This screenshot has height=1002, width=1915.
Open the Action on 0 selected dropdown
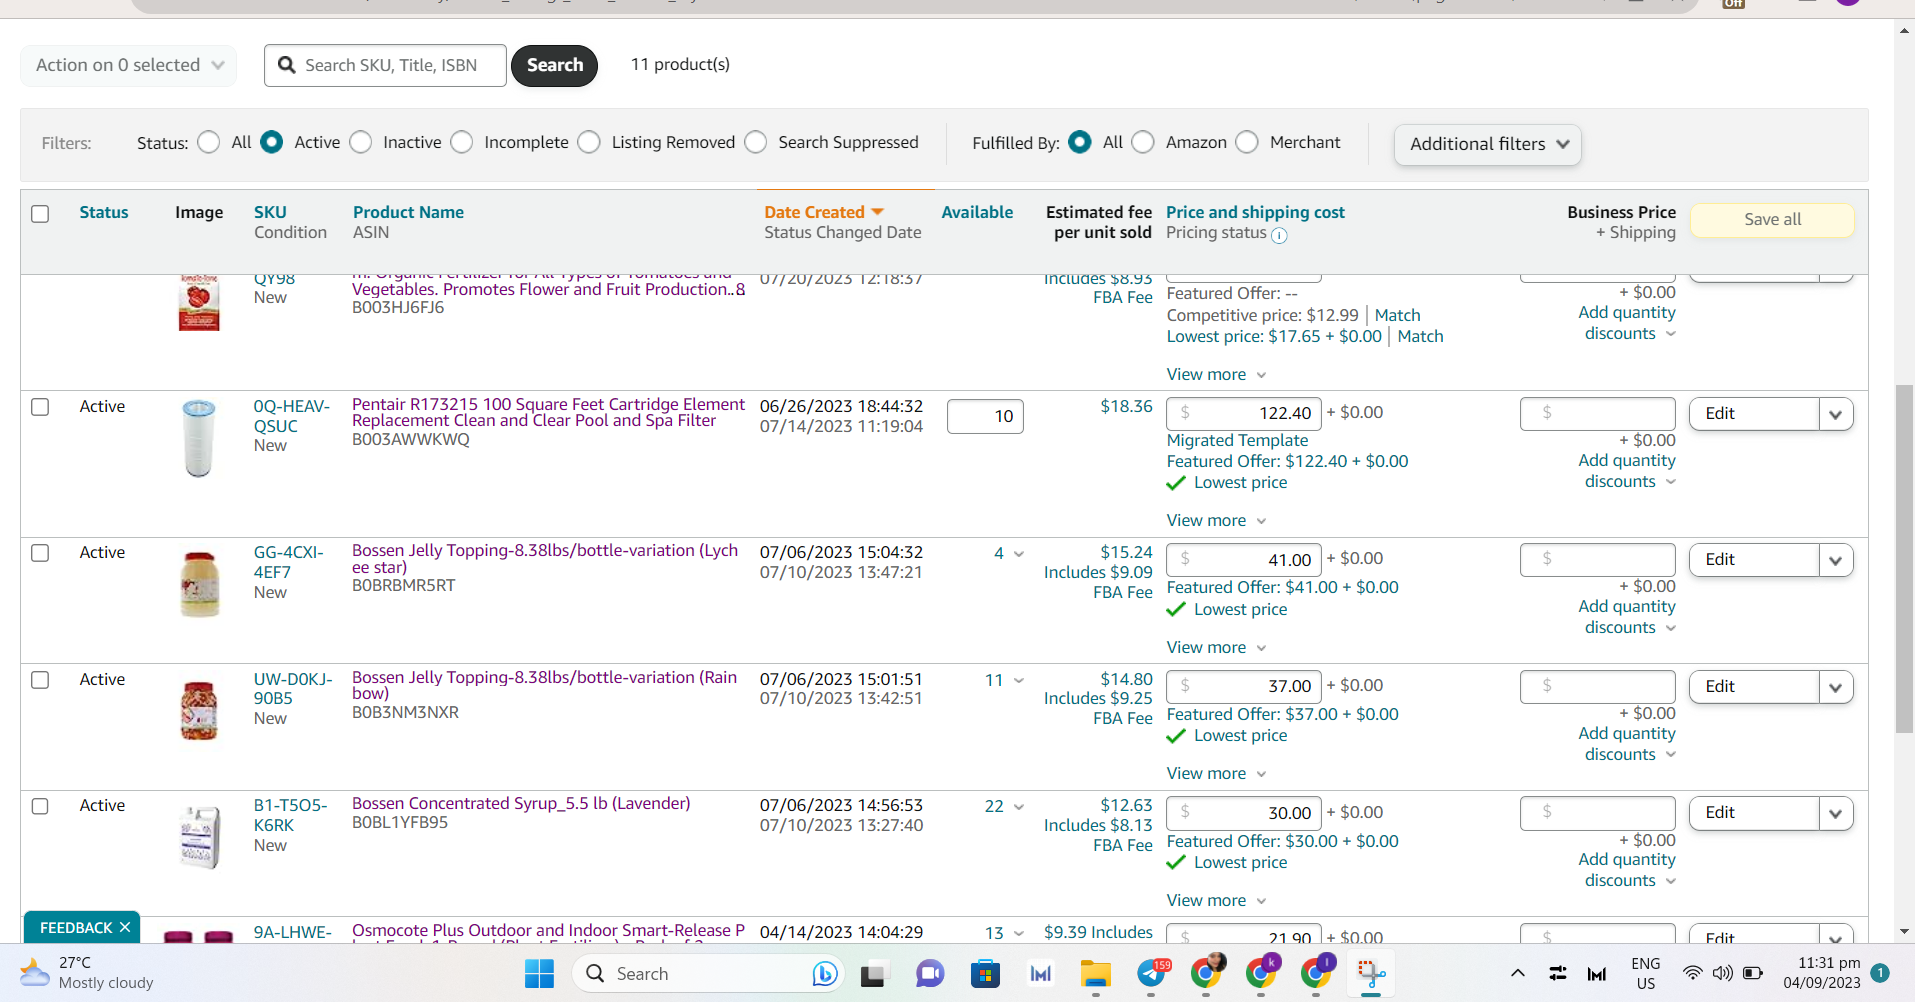click(x=129, y=65)
